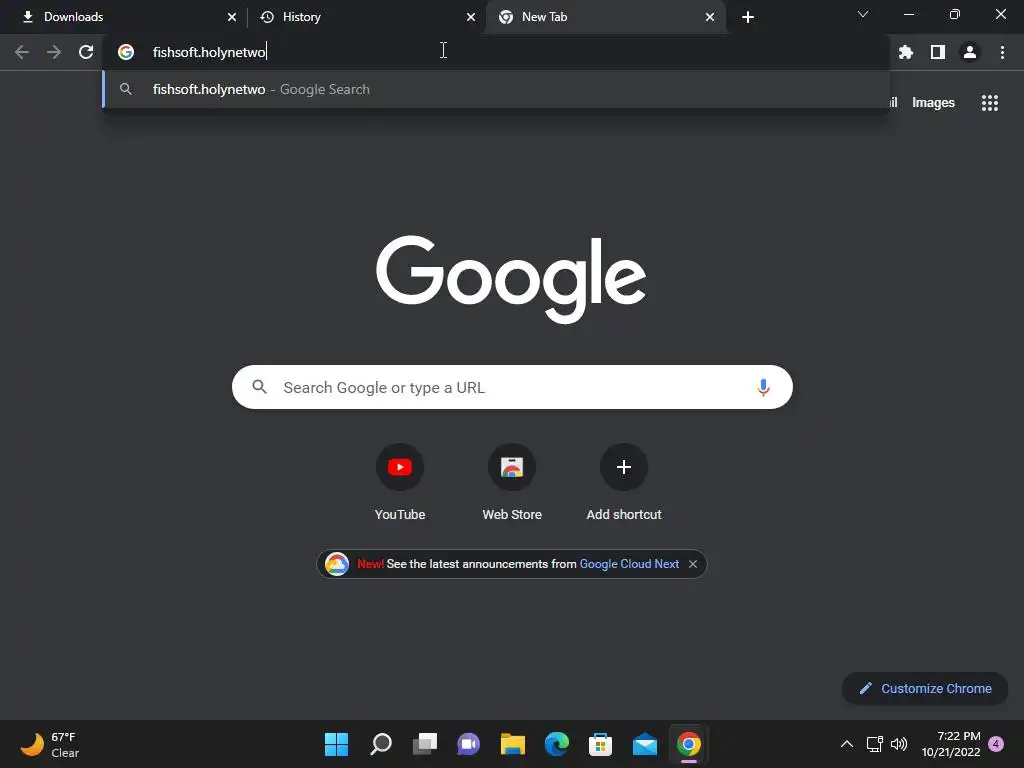1024x768 pixels.
Task: Close the New Tab tab
Action: (710, 17)
